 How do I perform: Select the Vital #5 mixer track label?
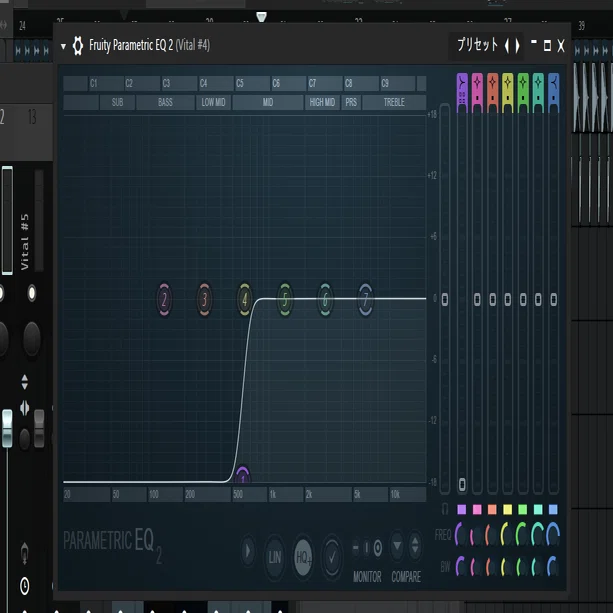[x=24, y=242]
